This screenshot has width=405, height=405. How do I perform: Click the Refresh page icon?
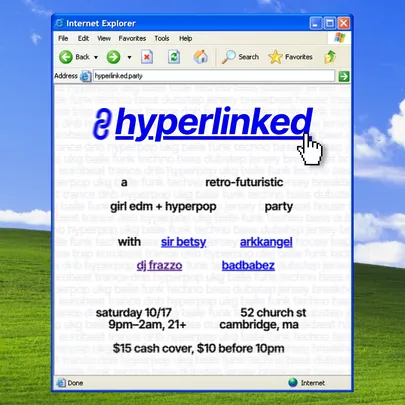click(x=174, y=57)
